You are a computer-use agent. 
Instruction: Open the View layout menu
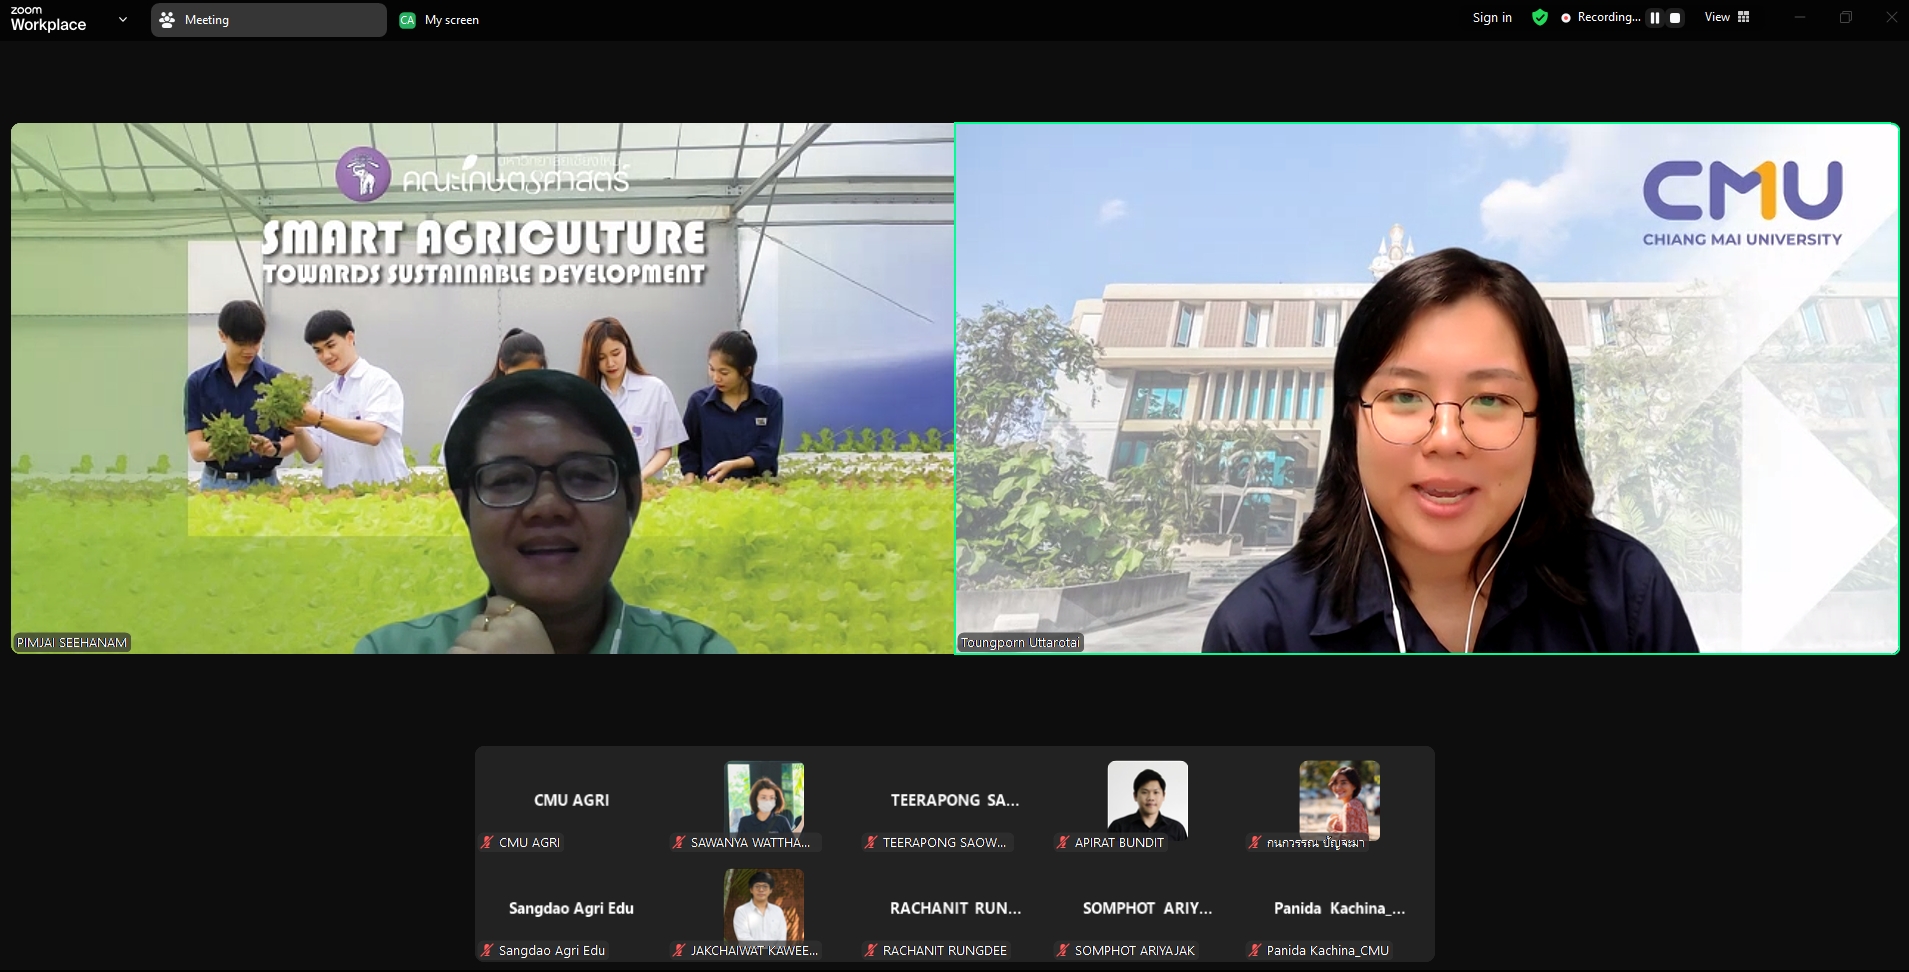1727,17
